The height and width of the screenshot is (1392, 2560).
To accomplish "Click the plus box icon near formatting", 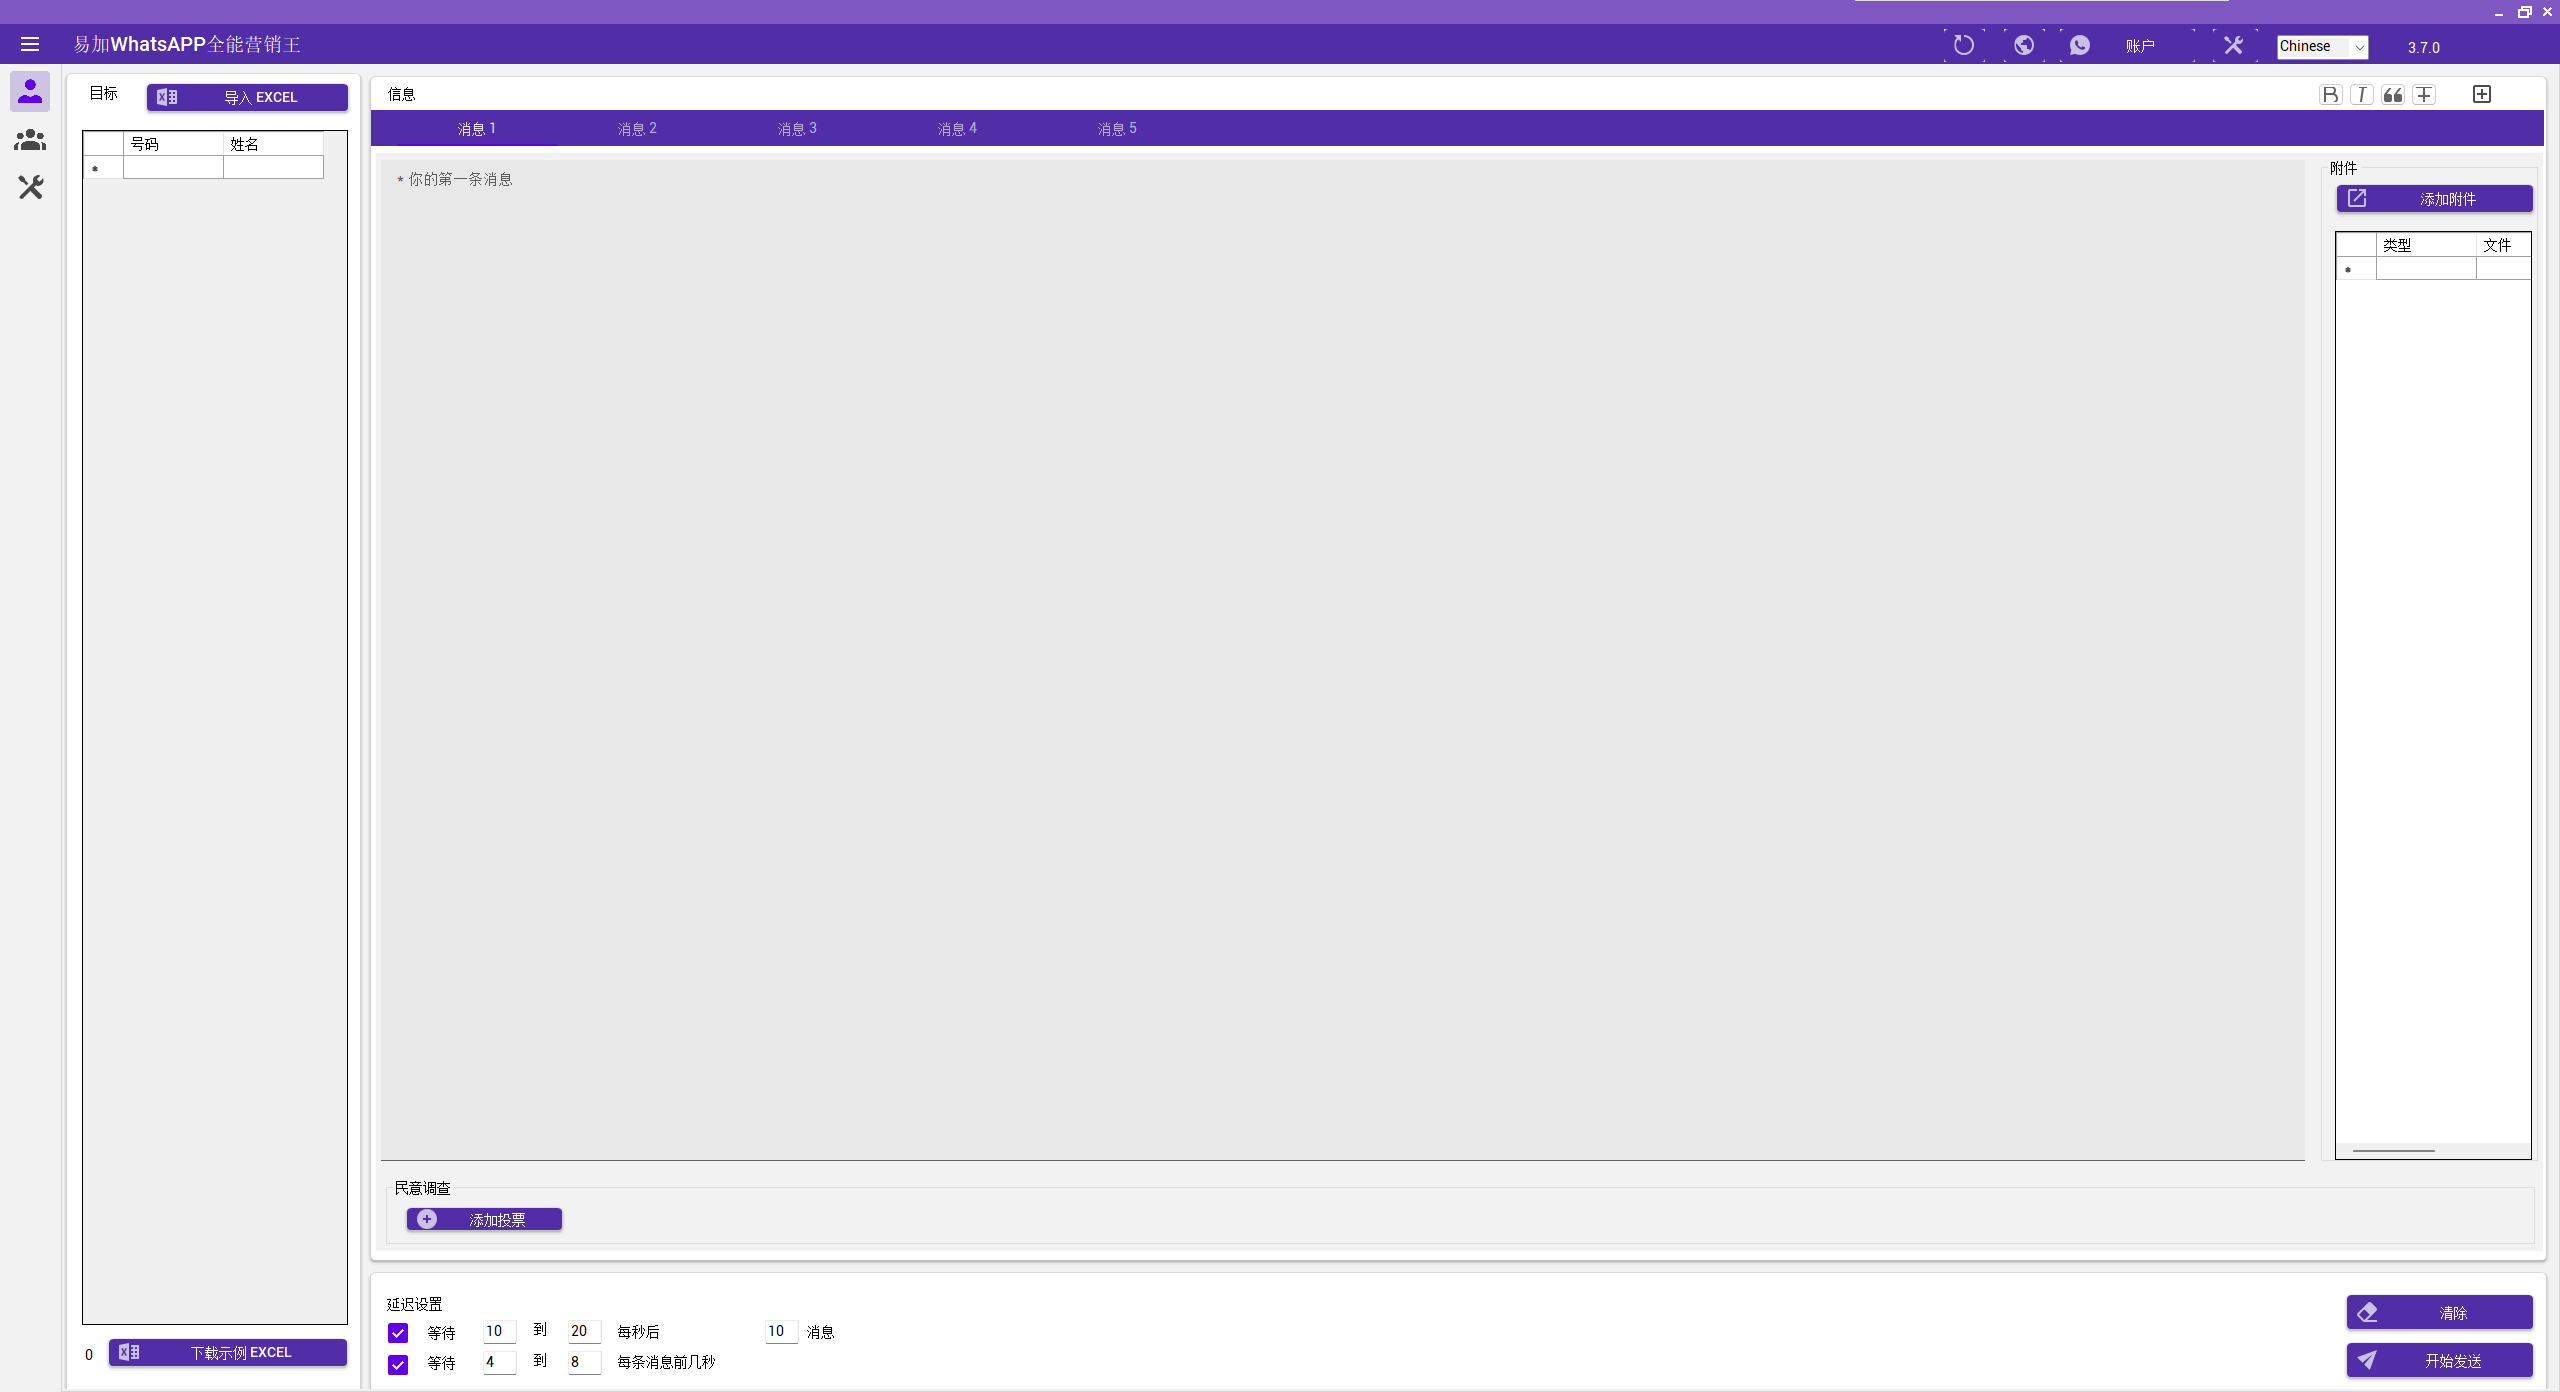I will (2482, 94).
